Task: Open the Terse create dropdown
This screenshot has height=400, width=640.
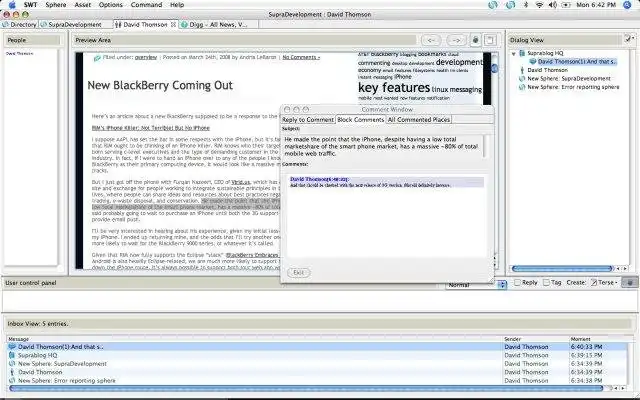Action: pyautogui.click(x=604, y=282)
